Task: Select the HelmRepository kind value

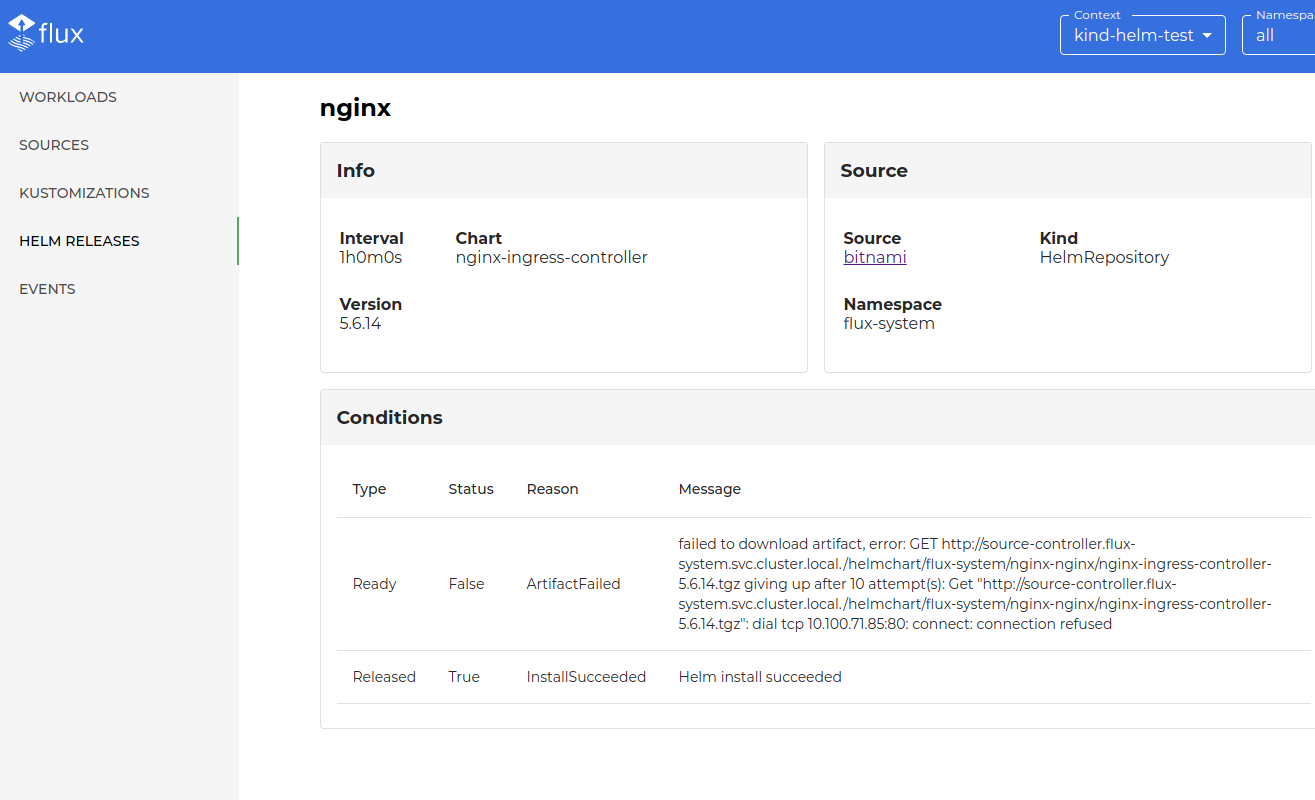Action: pyautogui.click(x=1104, y=257)
